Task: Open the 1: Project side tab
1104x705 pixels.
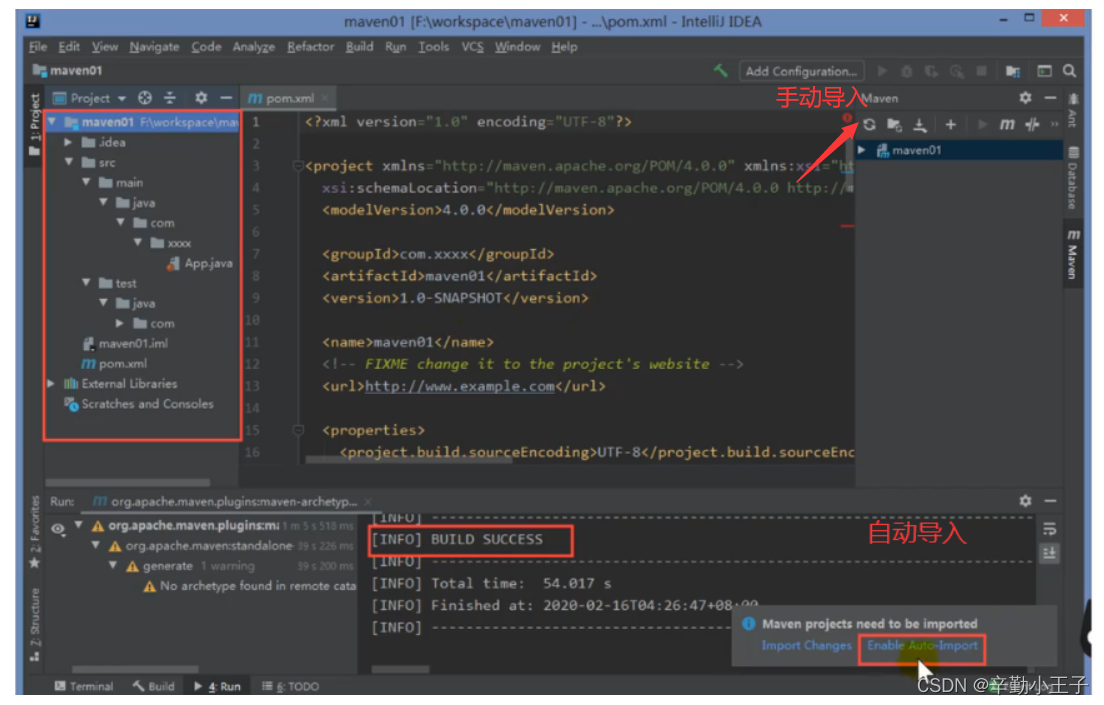Action: pyautogui.click(x=34, y=124)
